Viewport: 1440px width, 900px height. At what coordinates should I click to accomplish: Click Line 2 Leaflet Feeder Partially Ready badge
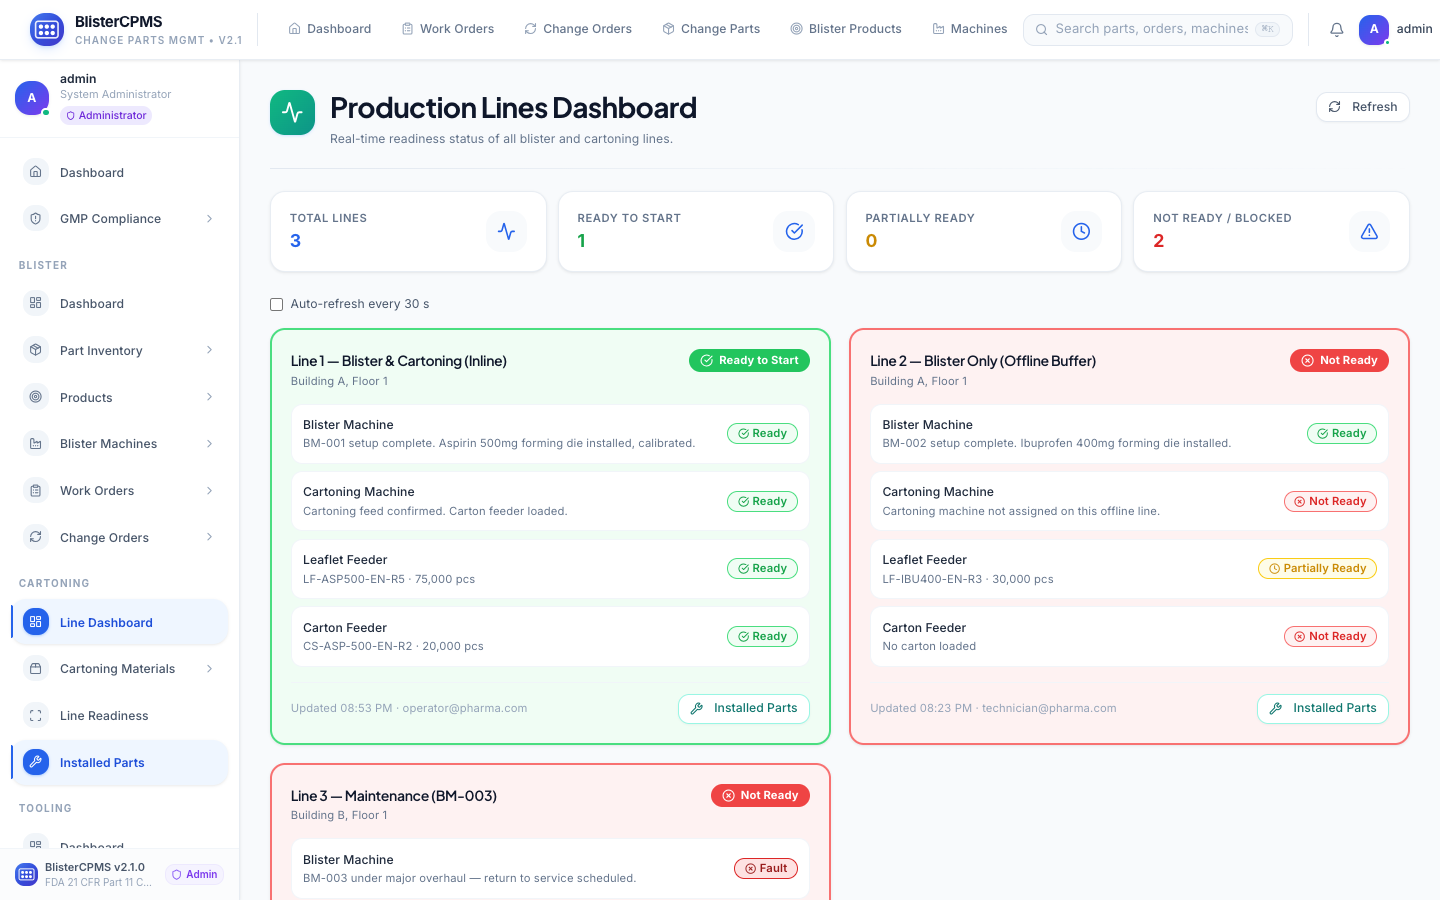(1317, 568)
